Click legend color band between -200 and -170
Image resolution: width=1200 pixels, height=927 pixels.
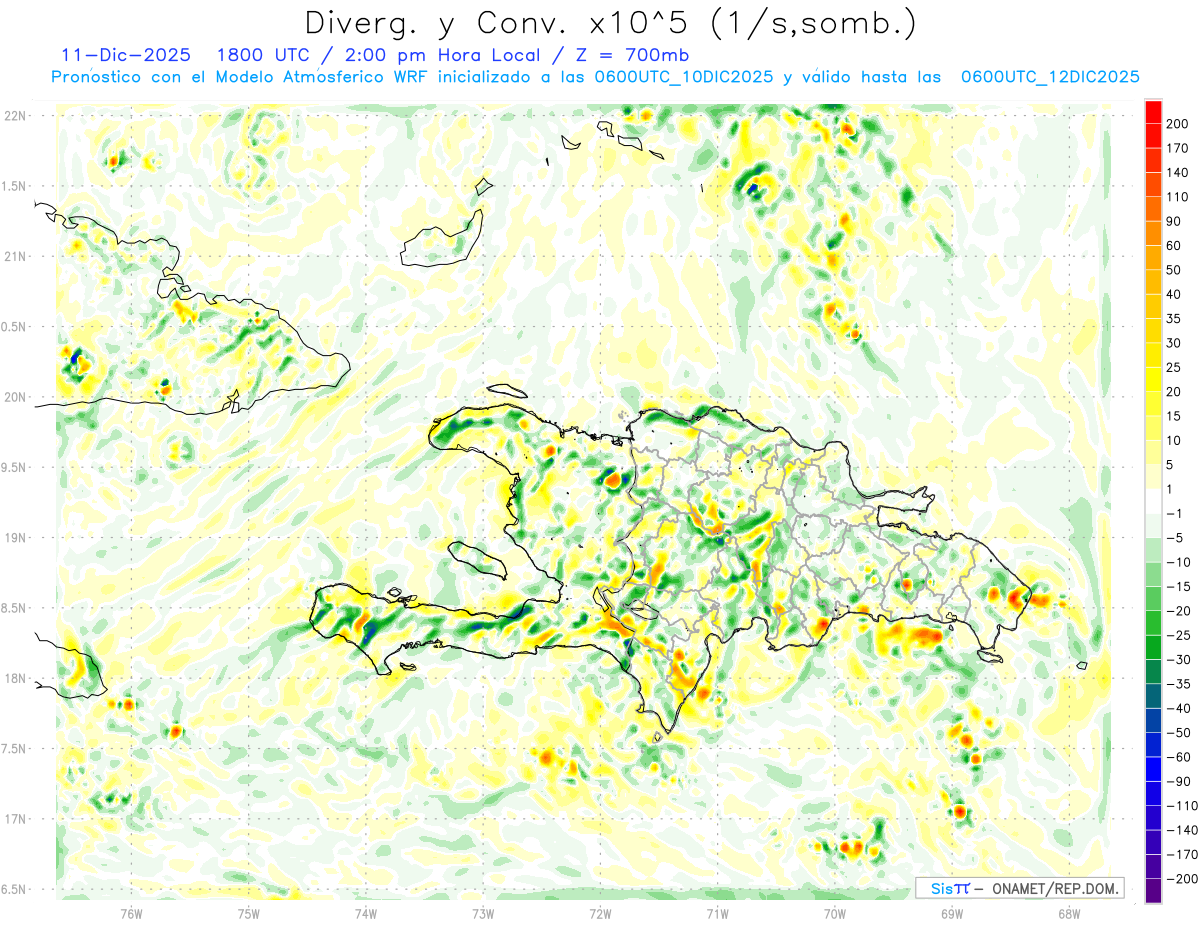tap(1153, 869)
